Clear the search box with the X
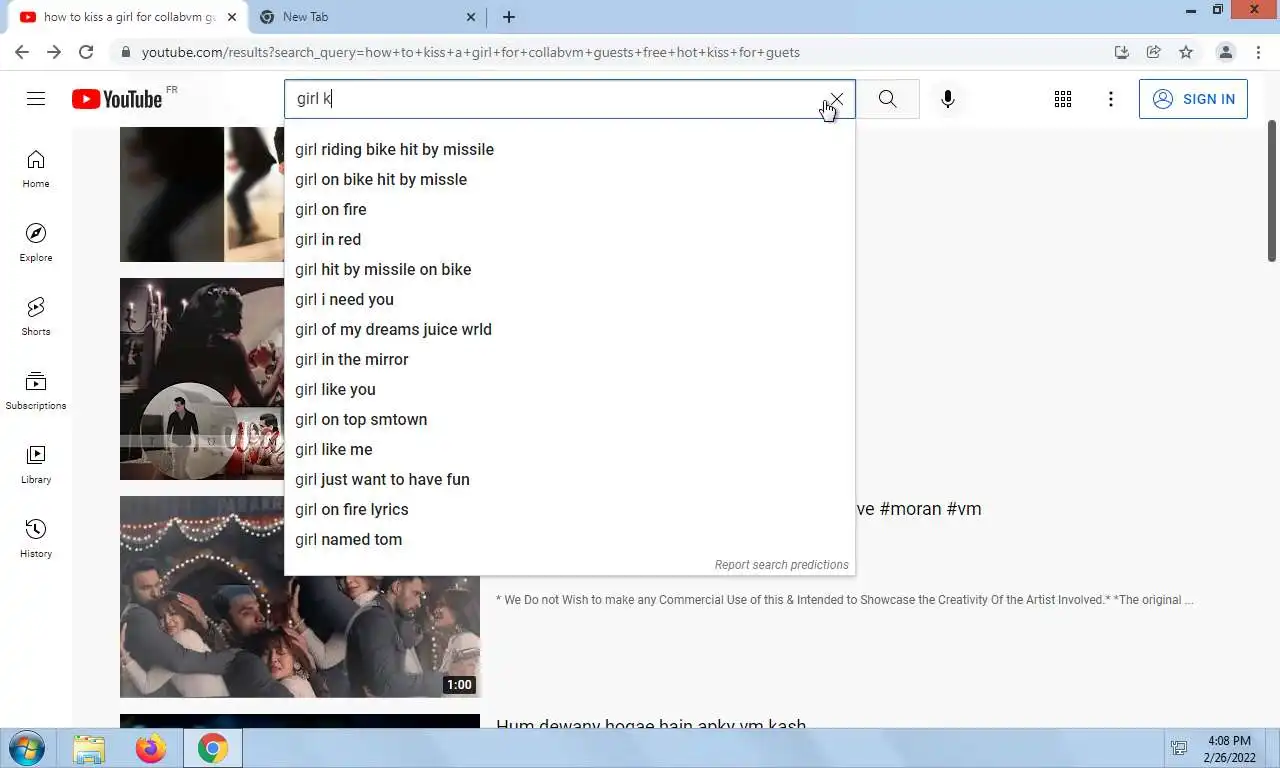 [837, 99]
